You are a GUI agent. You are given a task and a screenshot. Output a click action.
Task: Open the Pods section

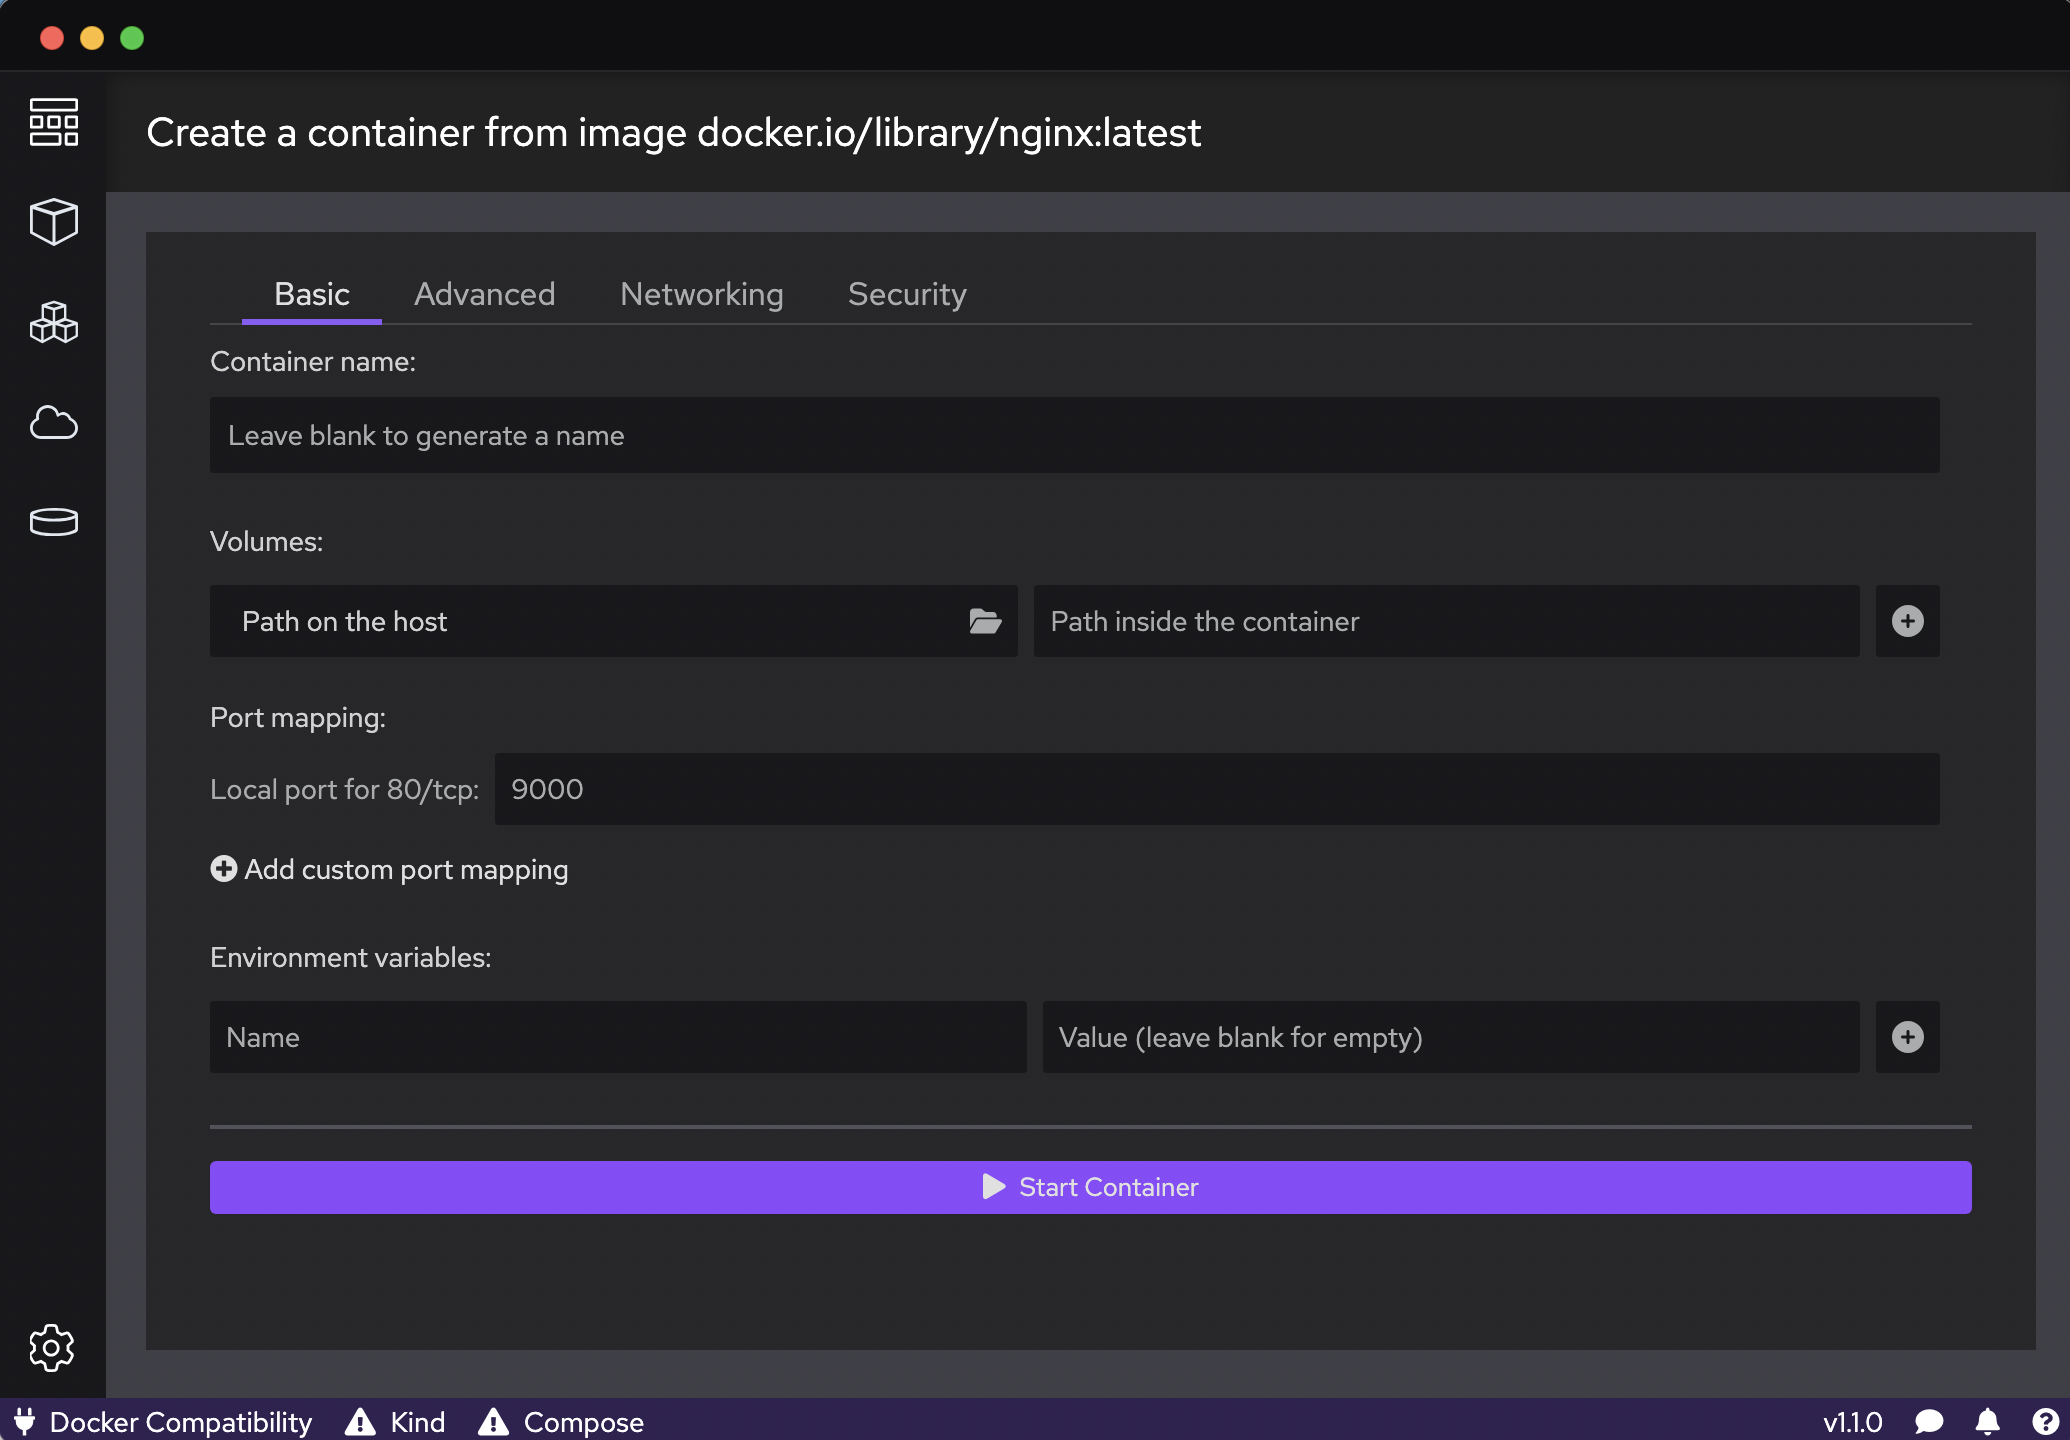[53, 323]
